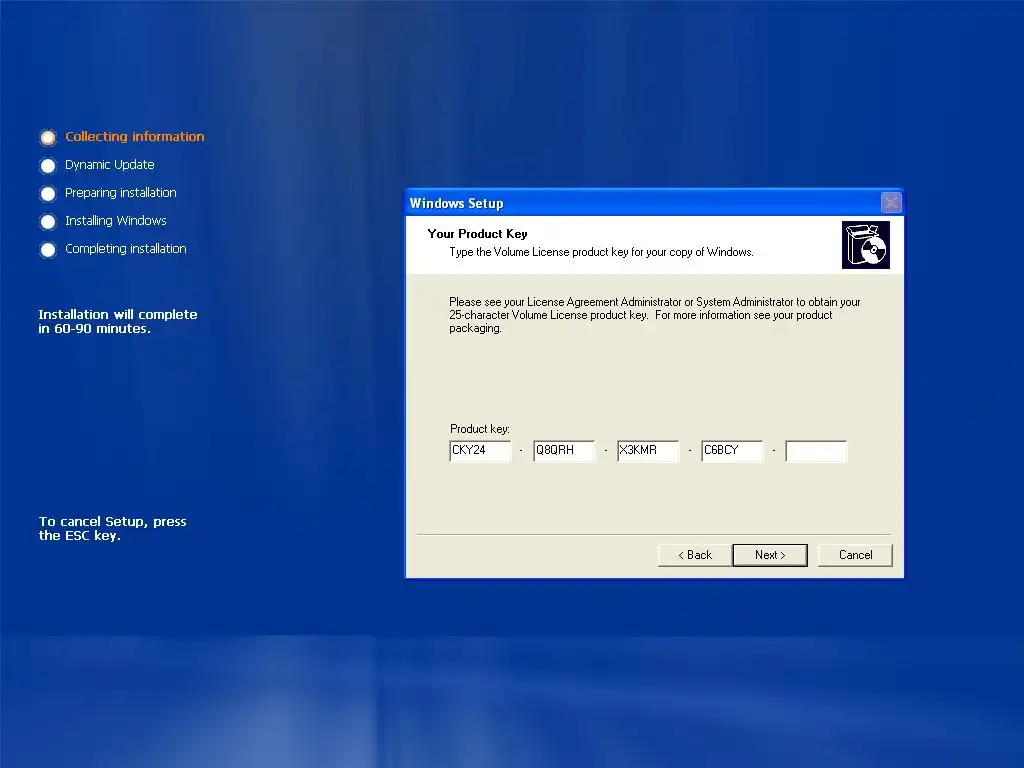Click the 'Completing installation' step label
The width and height of the screenshot is (1024, 768).
[125, 249]
